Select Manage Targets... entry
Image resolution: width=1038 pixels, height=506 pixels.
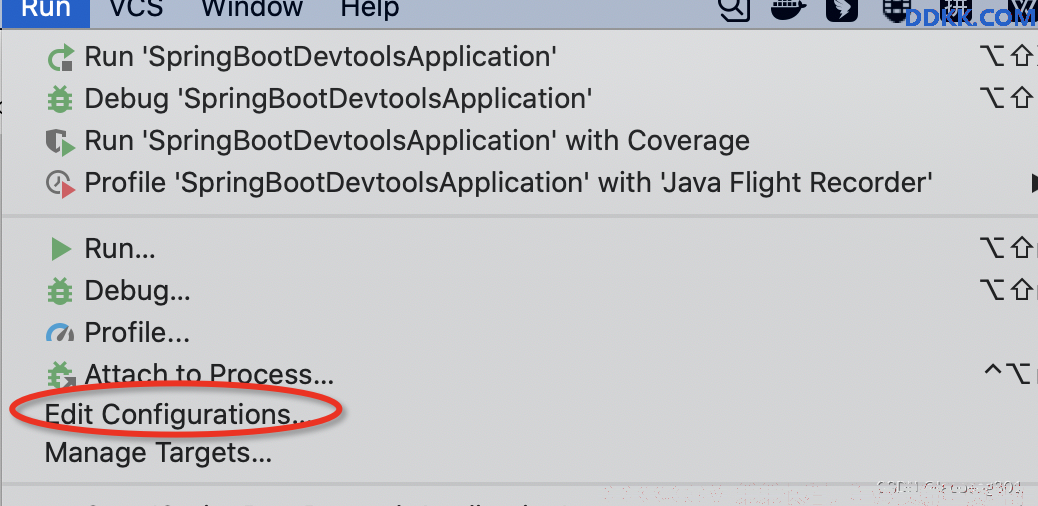[x=158, y=454]
